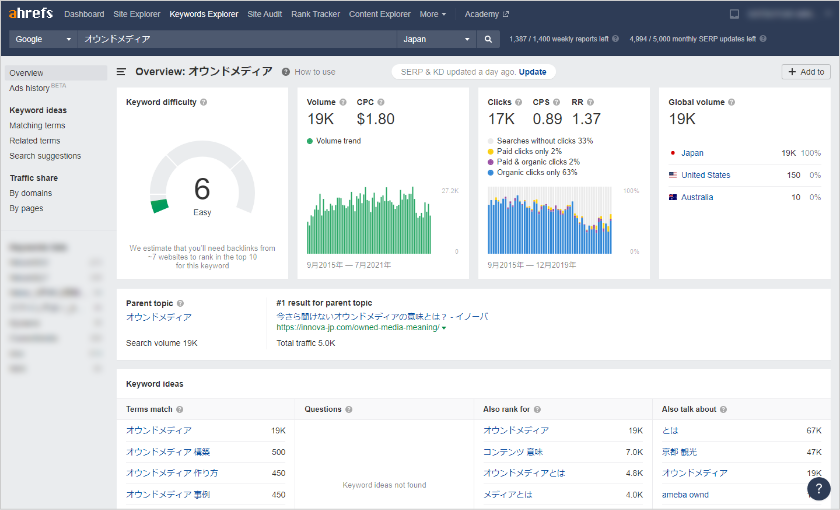
Task: Click the help icon next to Keyword difficulty
Action: (x=204, y=102)
